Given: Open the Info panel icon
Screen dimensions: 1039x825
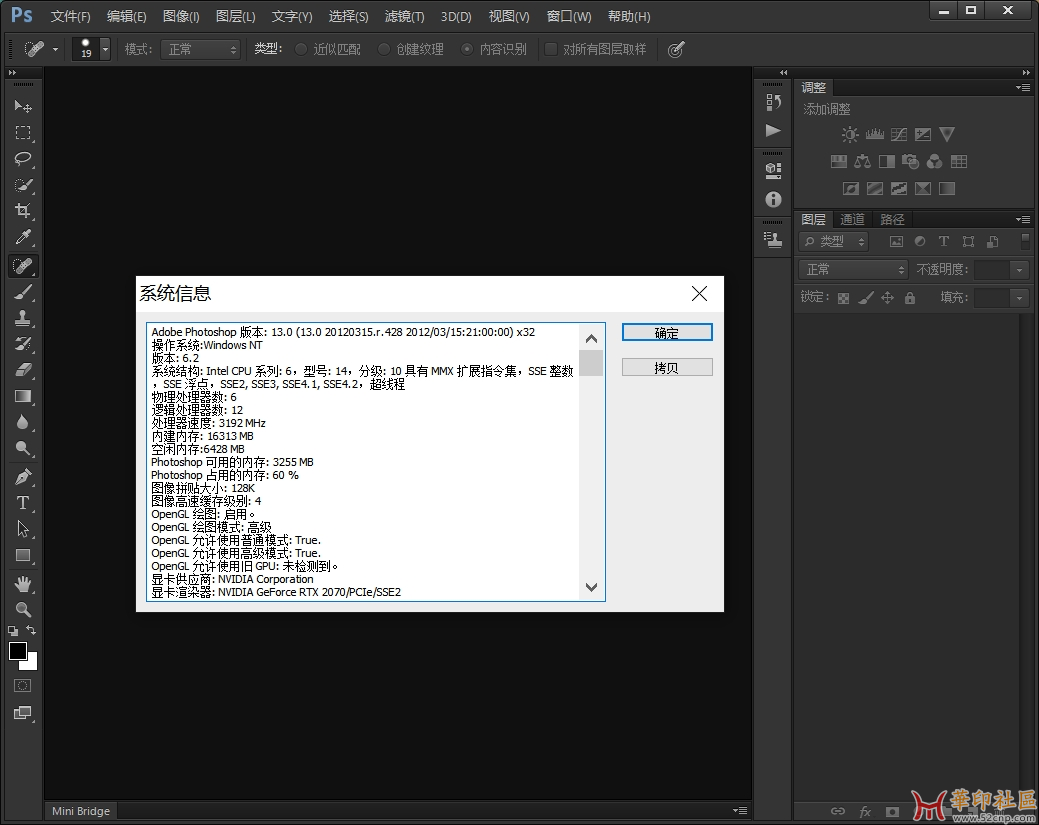Looking at the screenshot, I should pos(773,199).
